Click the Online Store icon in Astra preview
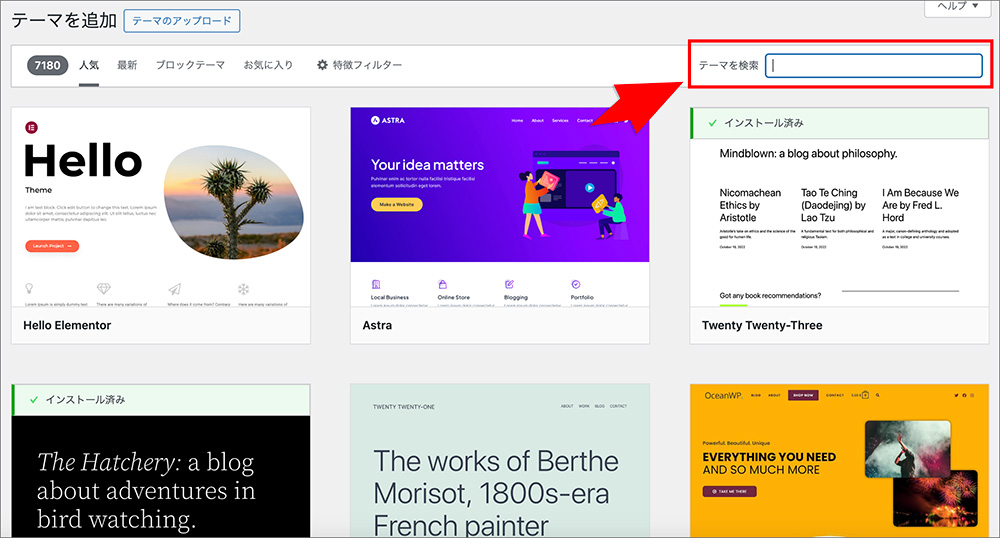This screenshot has width=1000, height=538. point(443,284)
